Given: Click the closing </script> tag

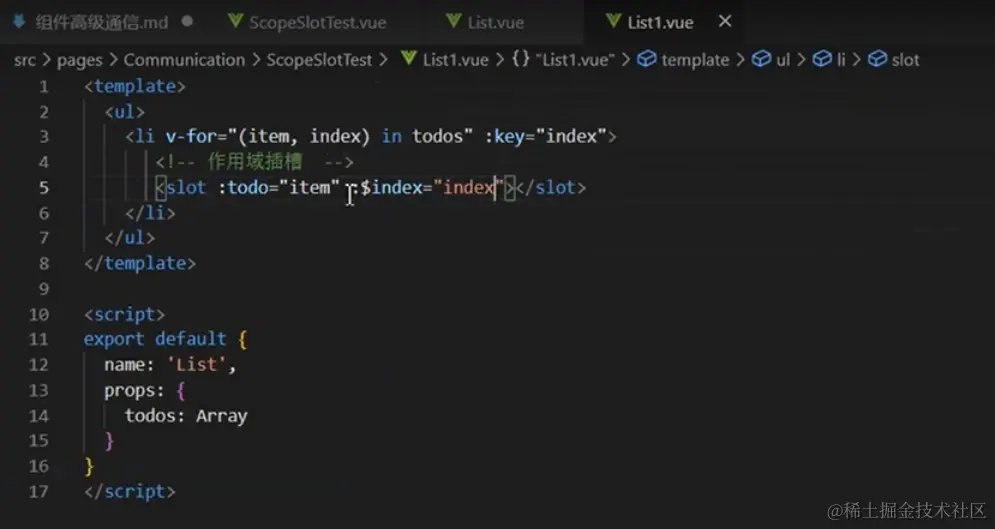Looking at the screenshot, I should [x=130, y=492].
